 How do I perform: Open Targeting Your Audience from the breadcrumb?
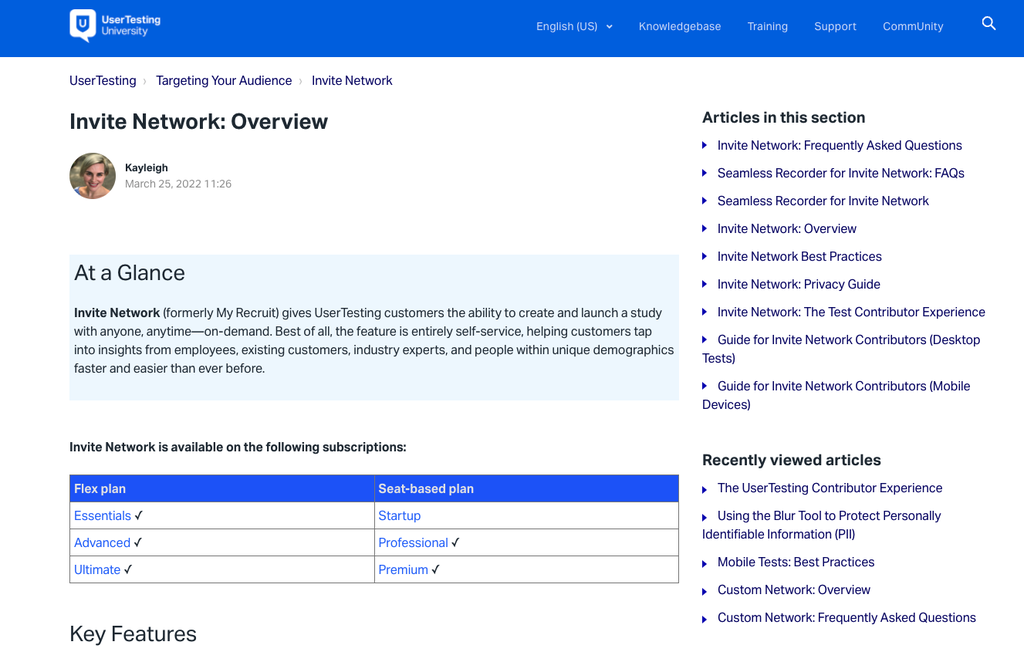pos(223,81)
